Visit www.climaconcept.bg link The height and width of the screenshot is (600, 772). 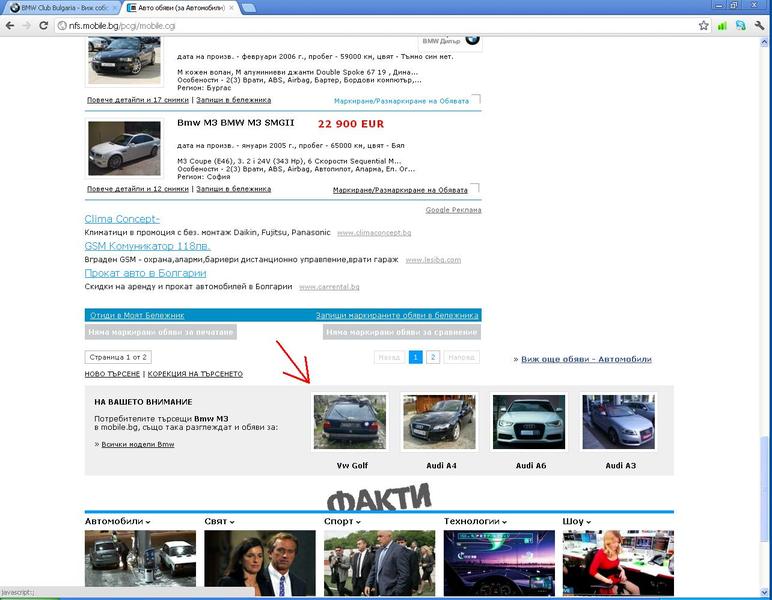[374, 233]
